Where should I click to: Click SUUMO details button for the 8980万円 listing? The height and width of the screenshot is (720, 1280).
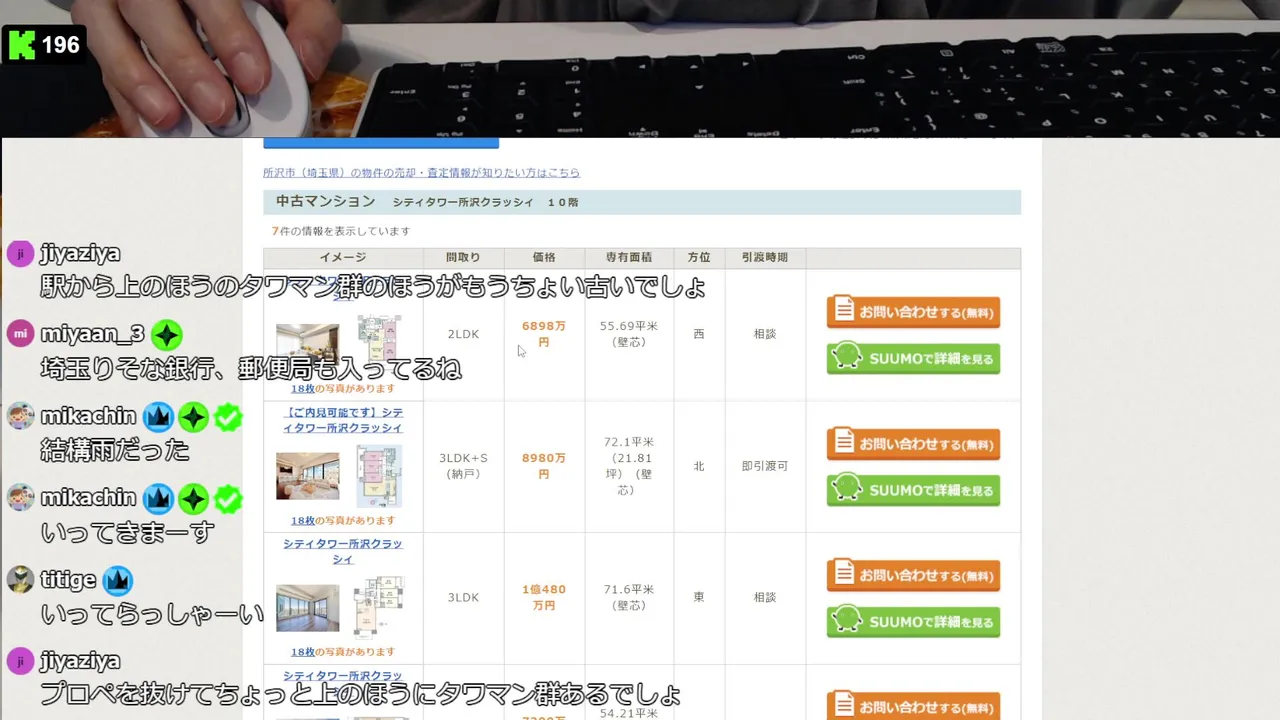click(x=913, y=490)
